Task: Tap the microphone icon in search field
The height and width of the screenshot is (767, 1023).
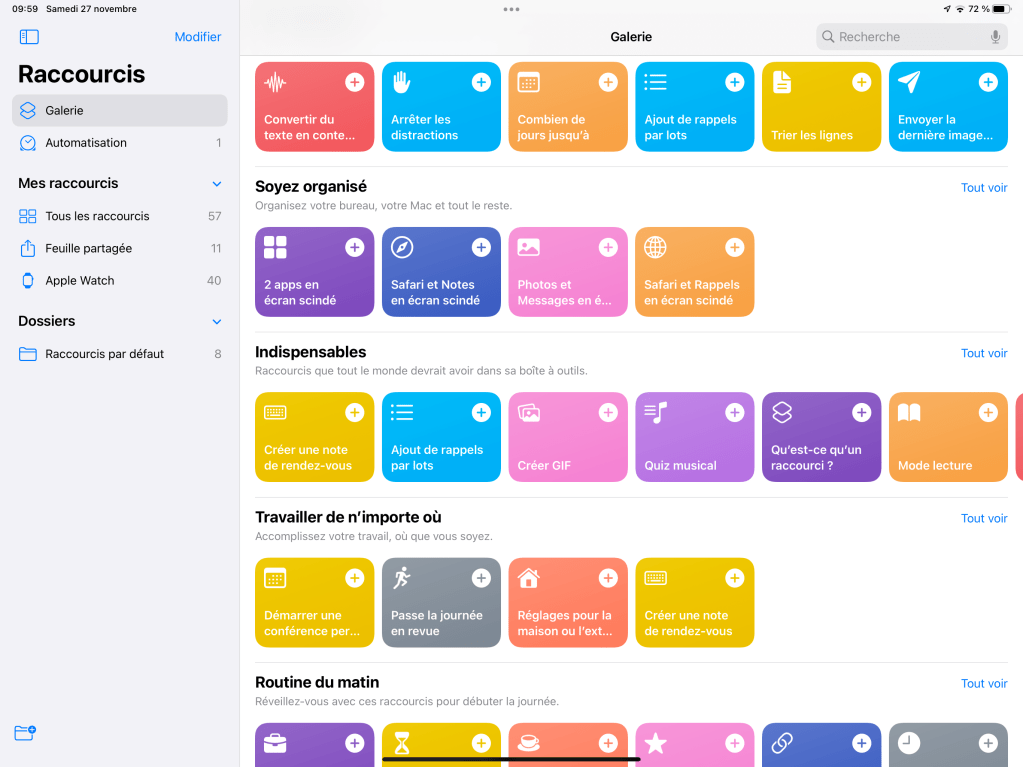Action: [x=995, y=37]
